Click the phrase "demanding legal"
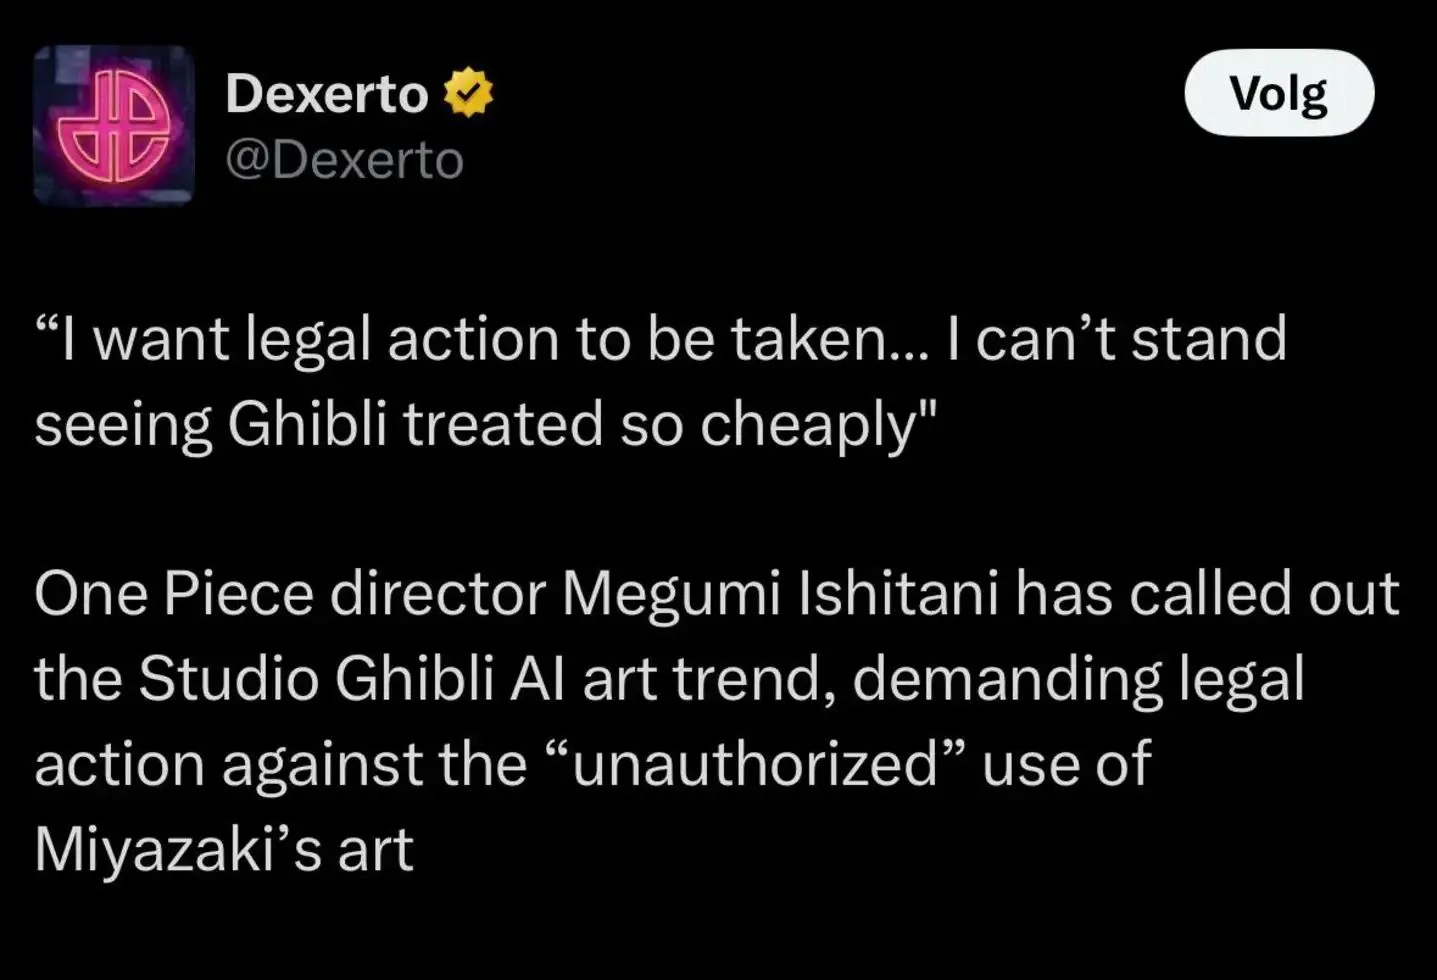1437x980 pixels. [x=1078, y=680]
